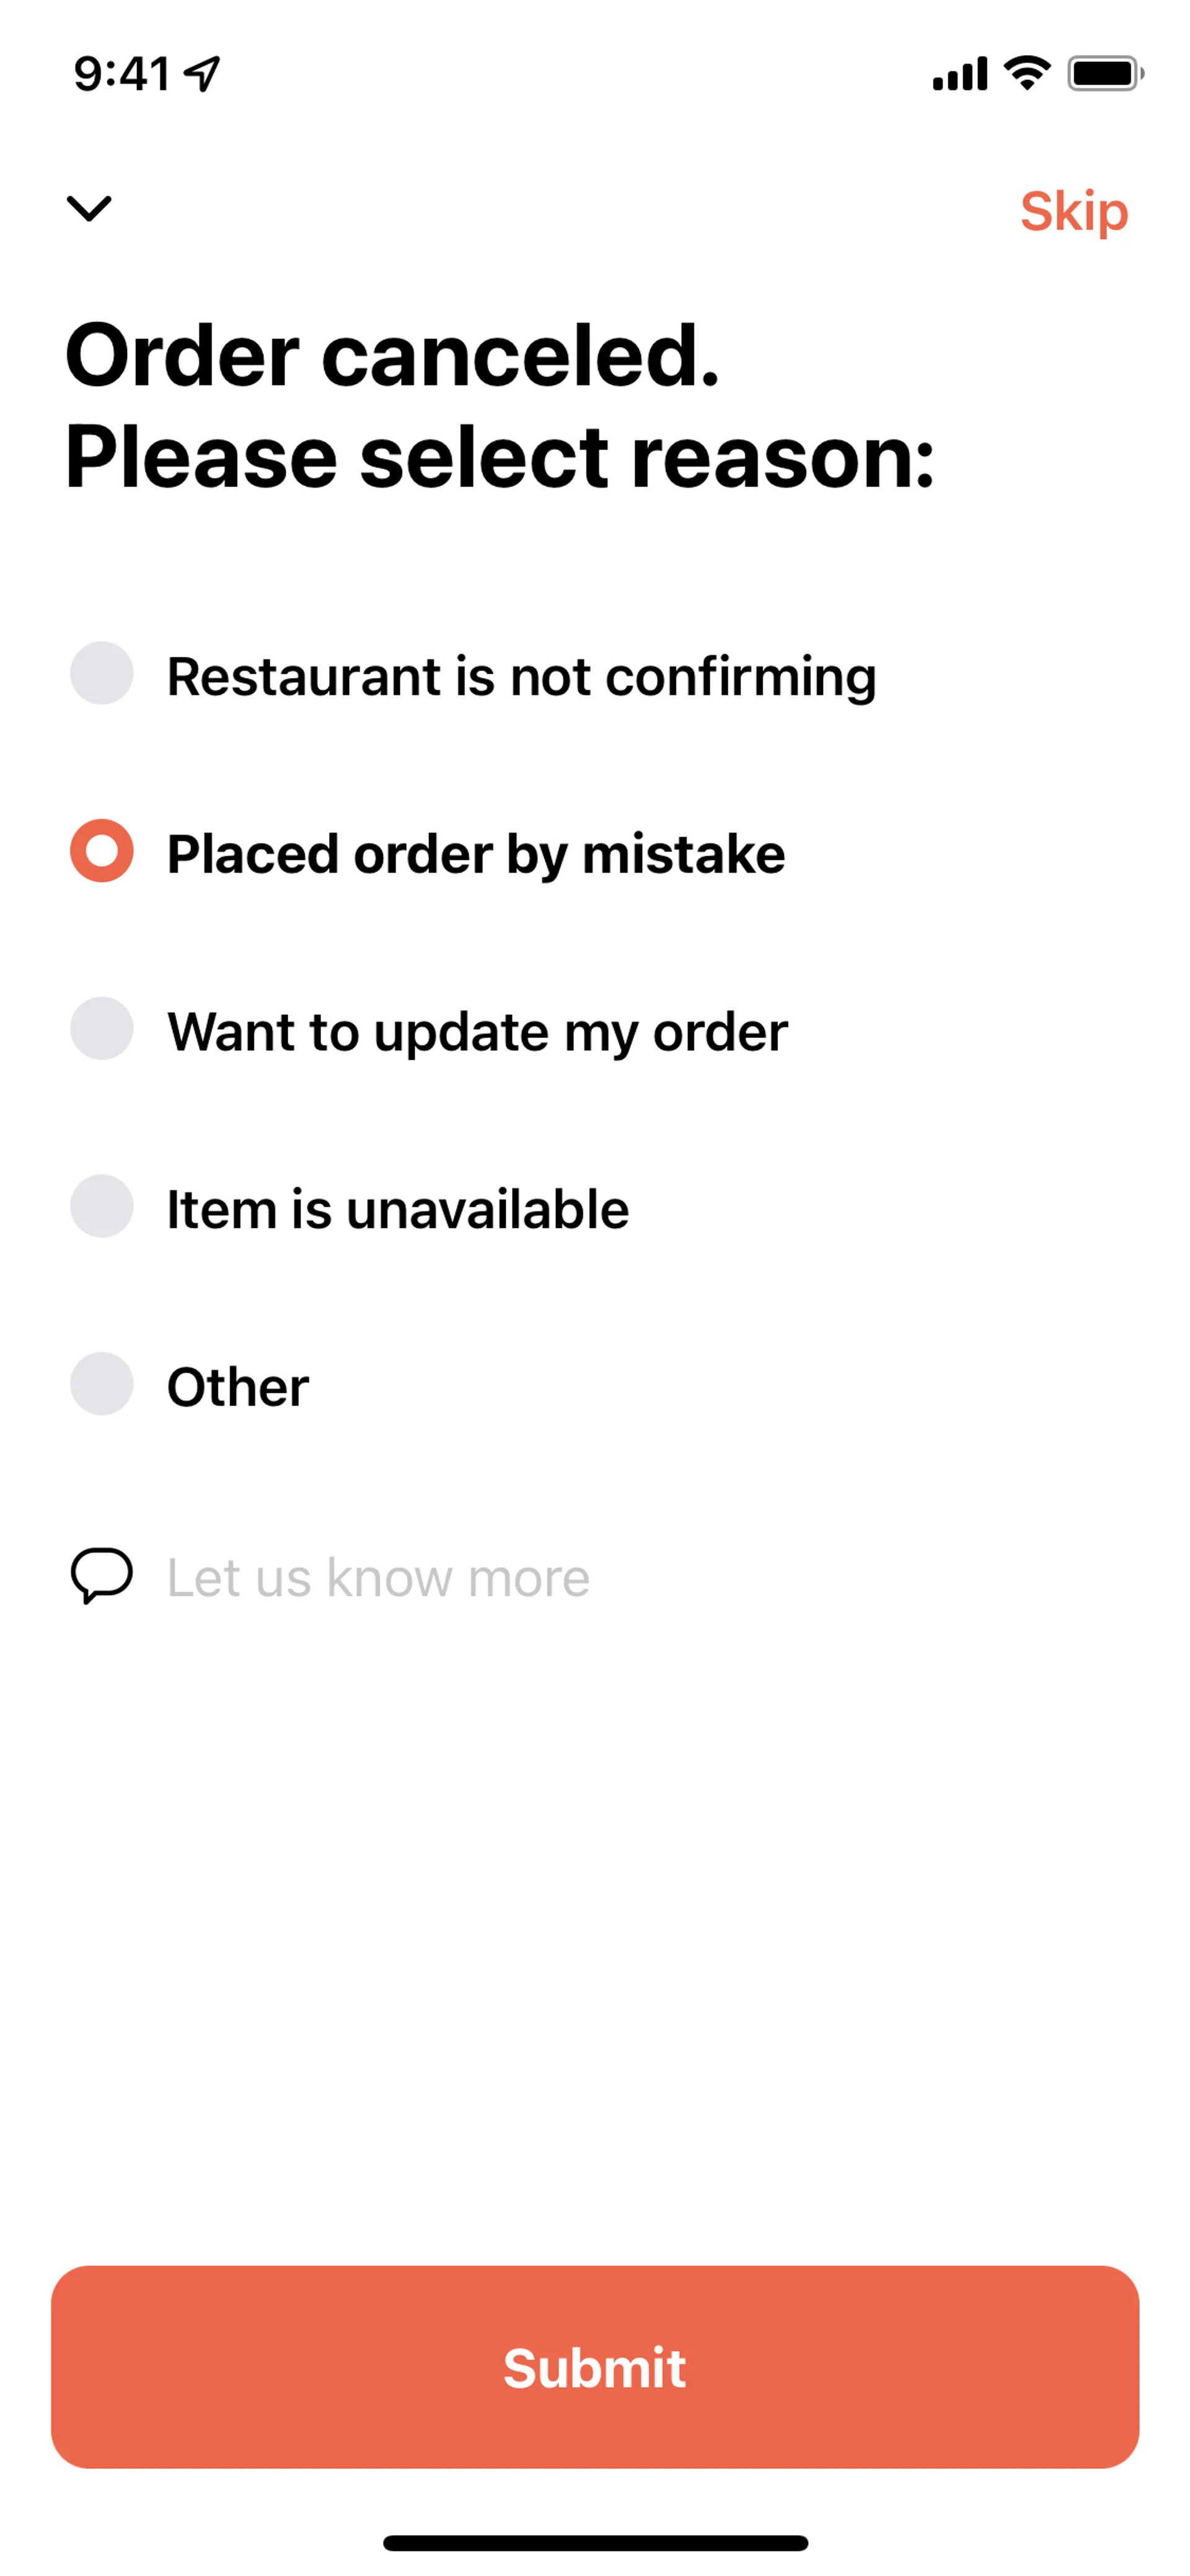
Task: Tap the 'Restaurant is not confirming' label
Action: coord(521,676)
